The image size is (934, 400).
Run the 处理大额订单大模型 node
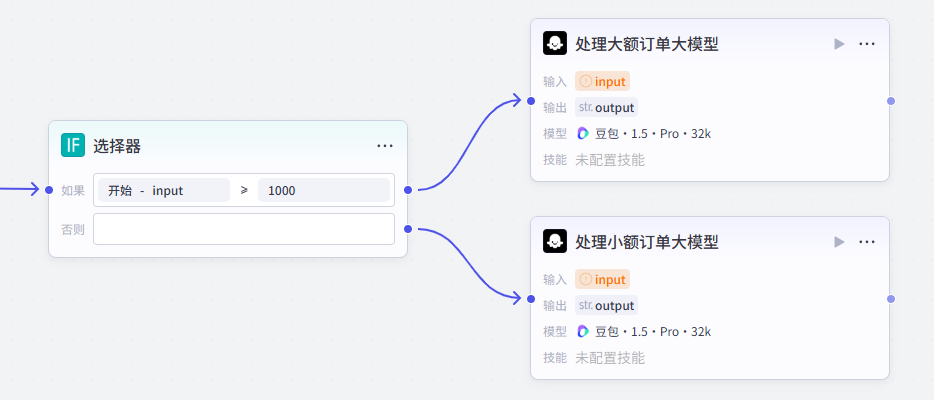coord(839,44)
